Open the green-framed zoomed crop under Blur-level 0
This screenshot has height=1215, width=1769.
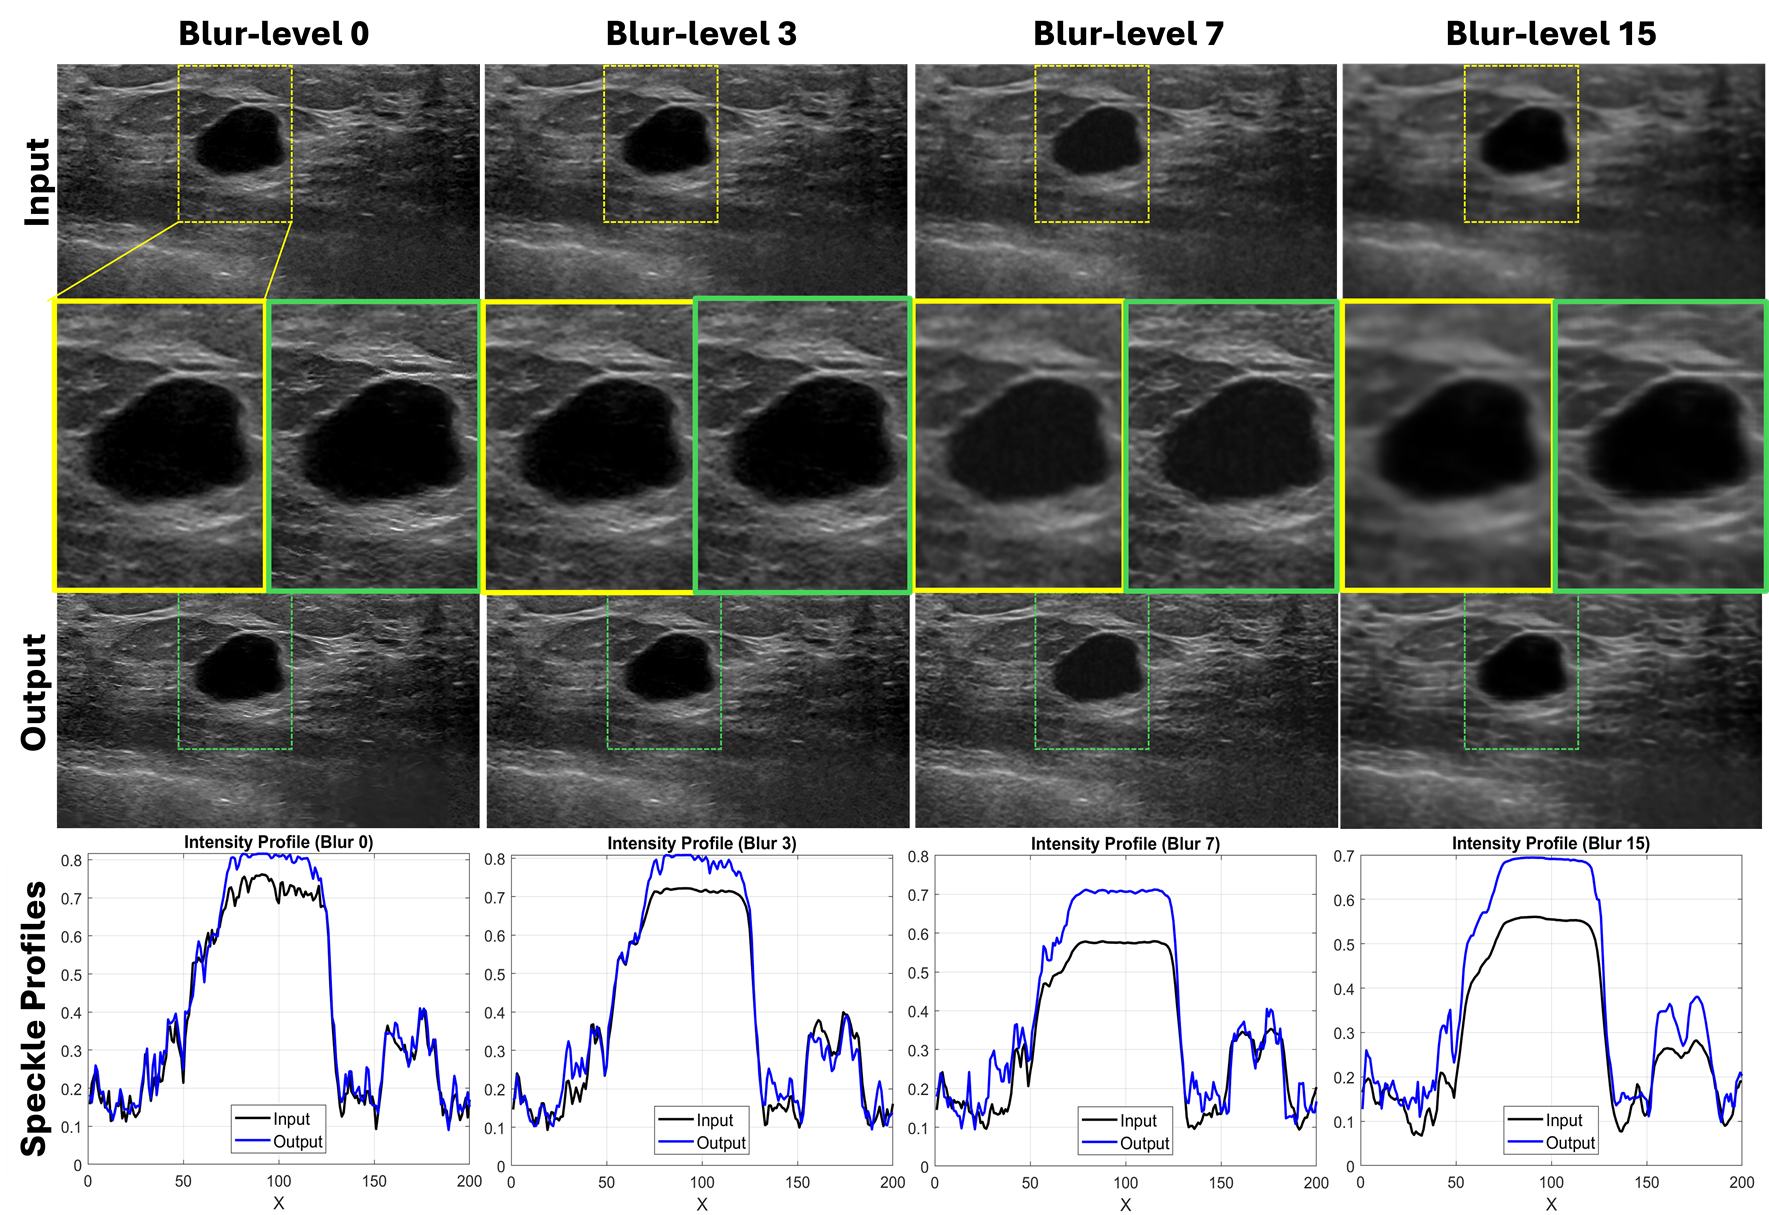pos(374,445)
